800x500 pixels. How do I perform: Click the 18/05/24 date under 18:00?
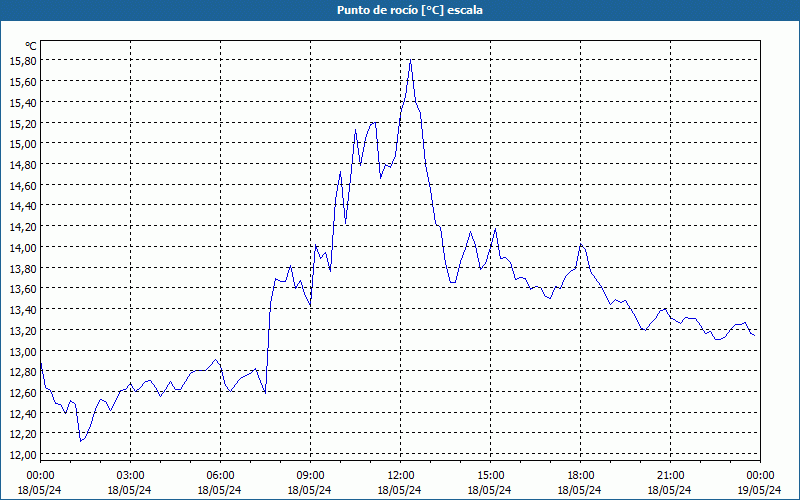coord(580,490)
